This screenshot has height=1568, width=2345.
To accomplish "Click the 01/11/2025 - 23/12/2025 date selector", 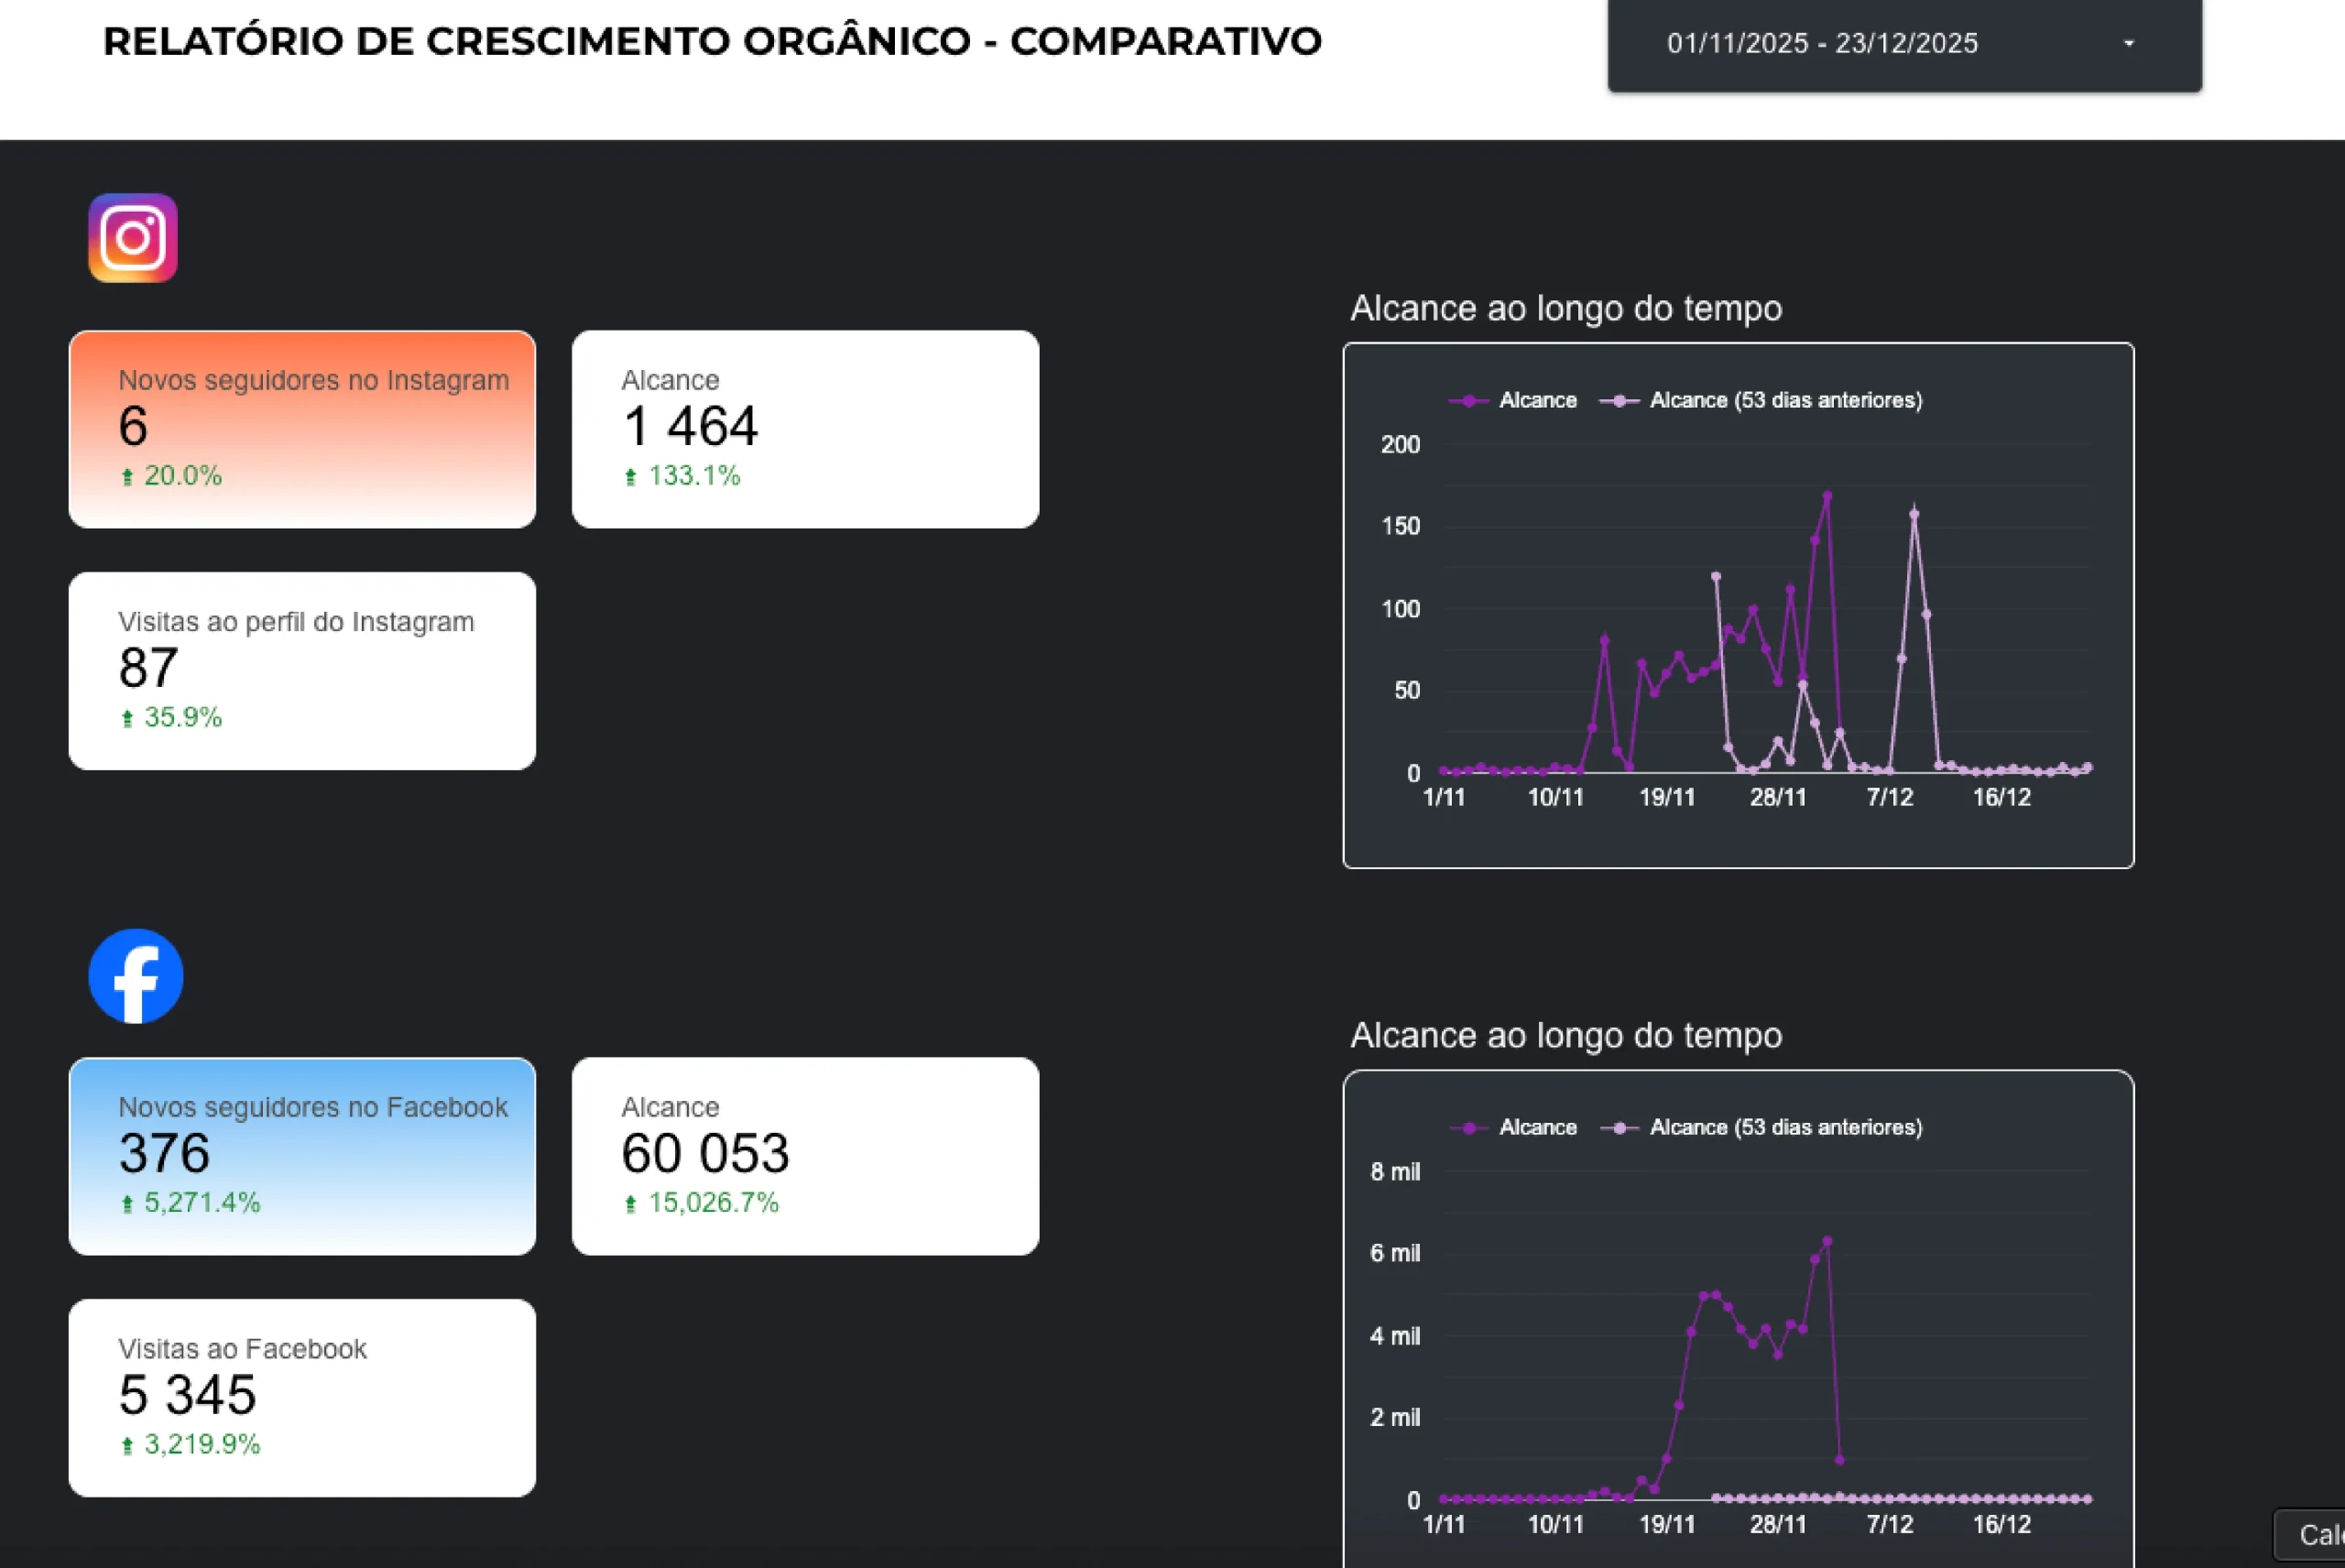I will click(x=1822, y=43).
